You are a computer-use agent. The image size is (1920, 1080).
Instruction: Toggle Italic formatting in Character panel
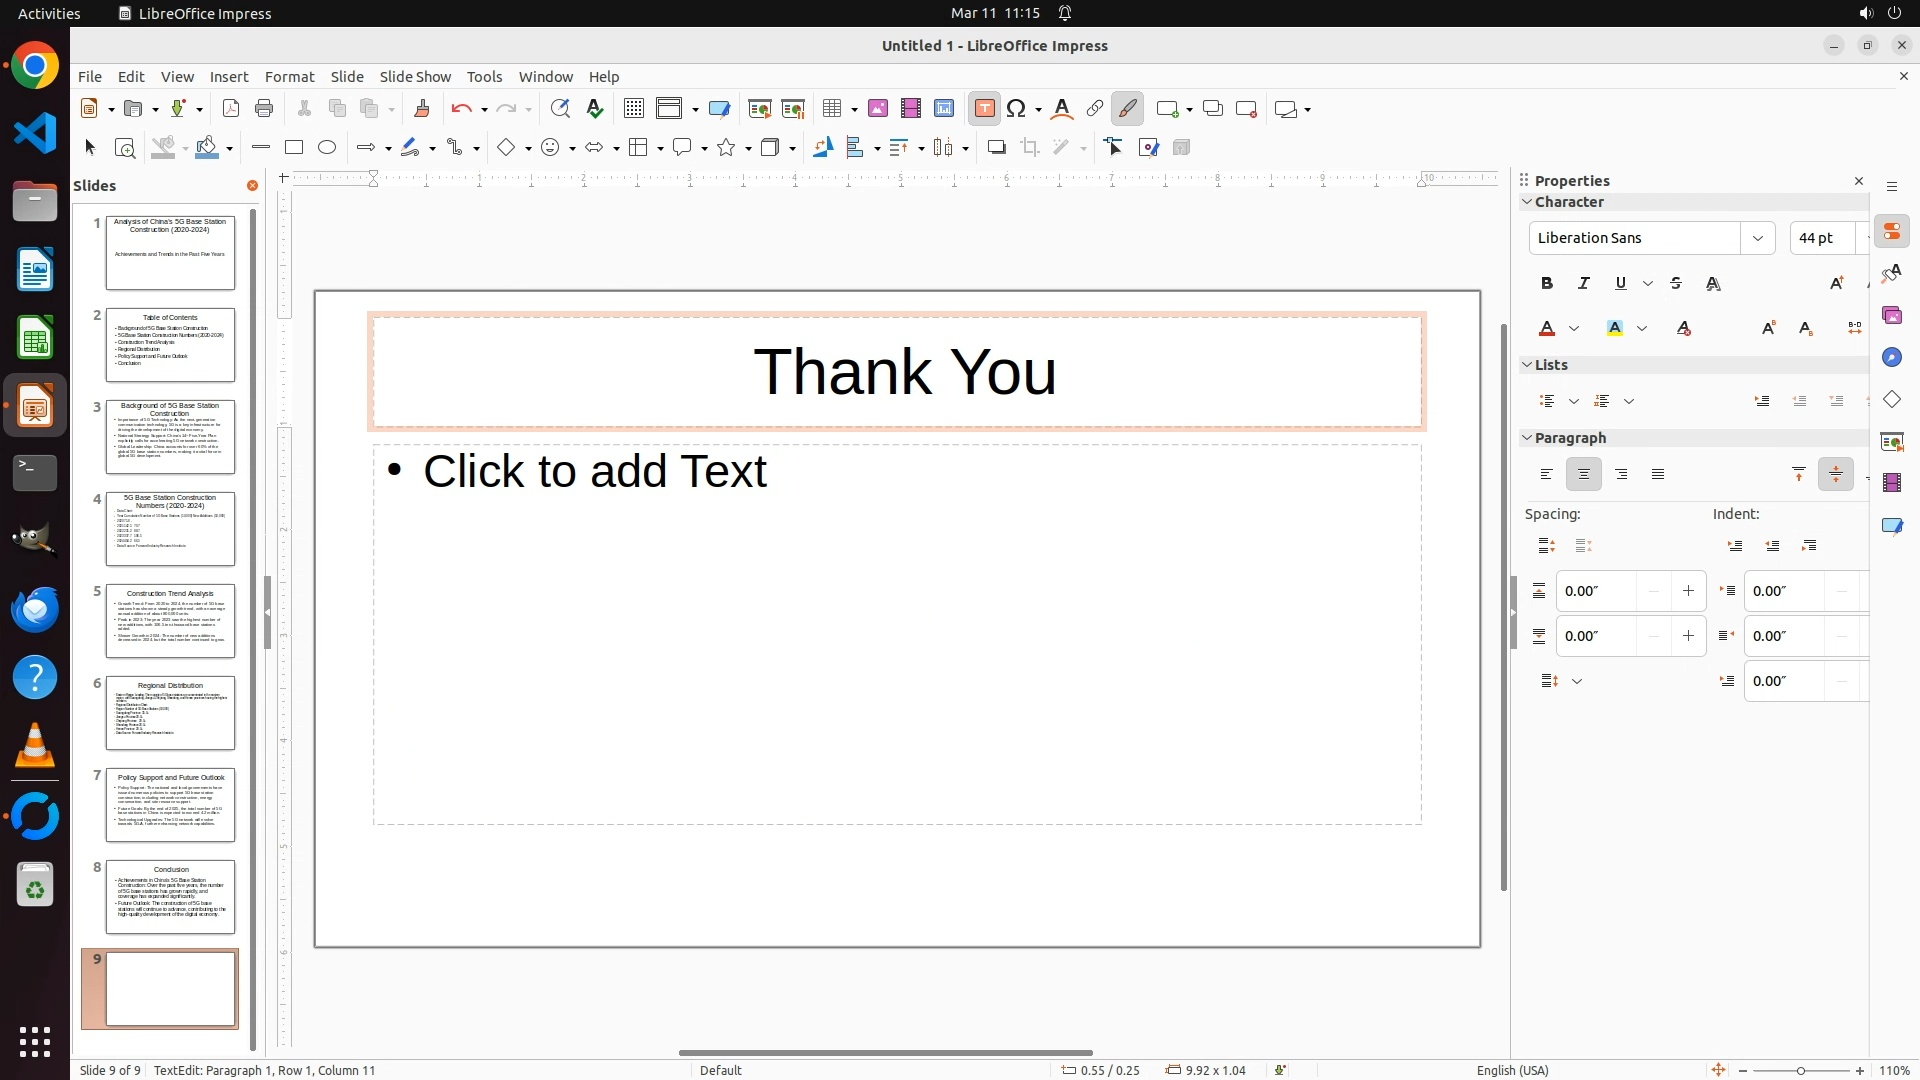click(1584, 284)
